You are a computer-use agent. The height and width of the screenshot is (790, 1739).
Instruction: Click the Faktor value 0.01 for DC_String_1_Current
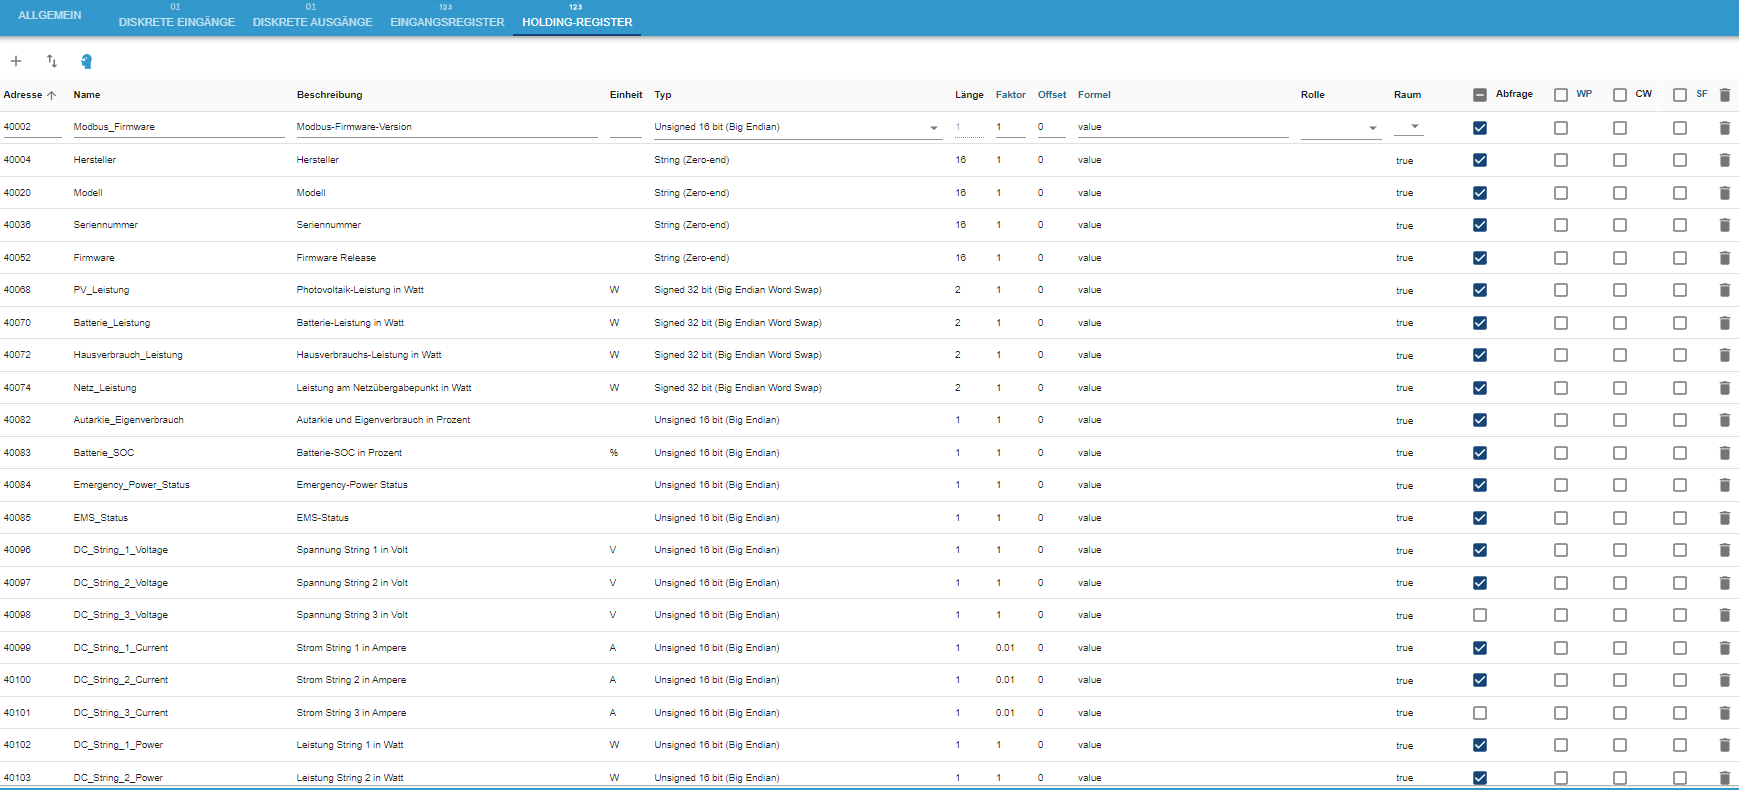click(x=1005, y=648)
